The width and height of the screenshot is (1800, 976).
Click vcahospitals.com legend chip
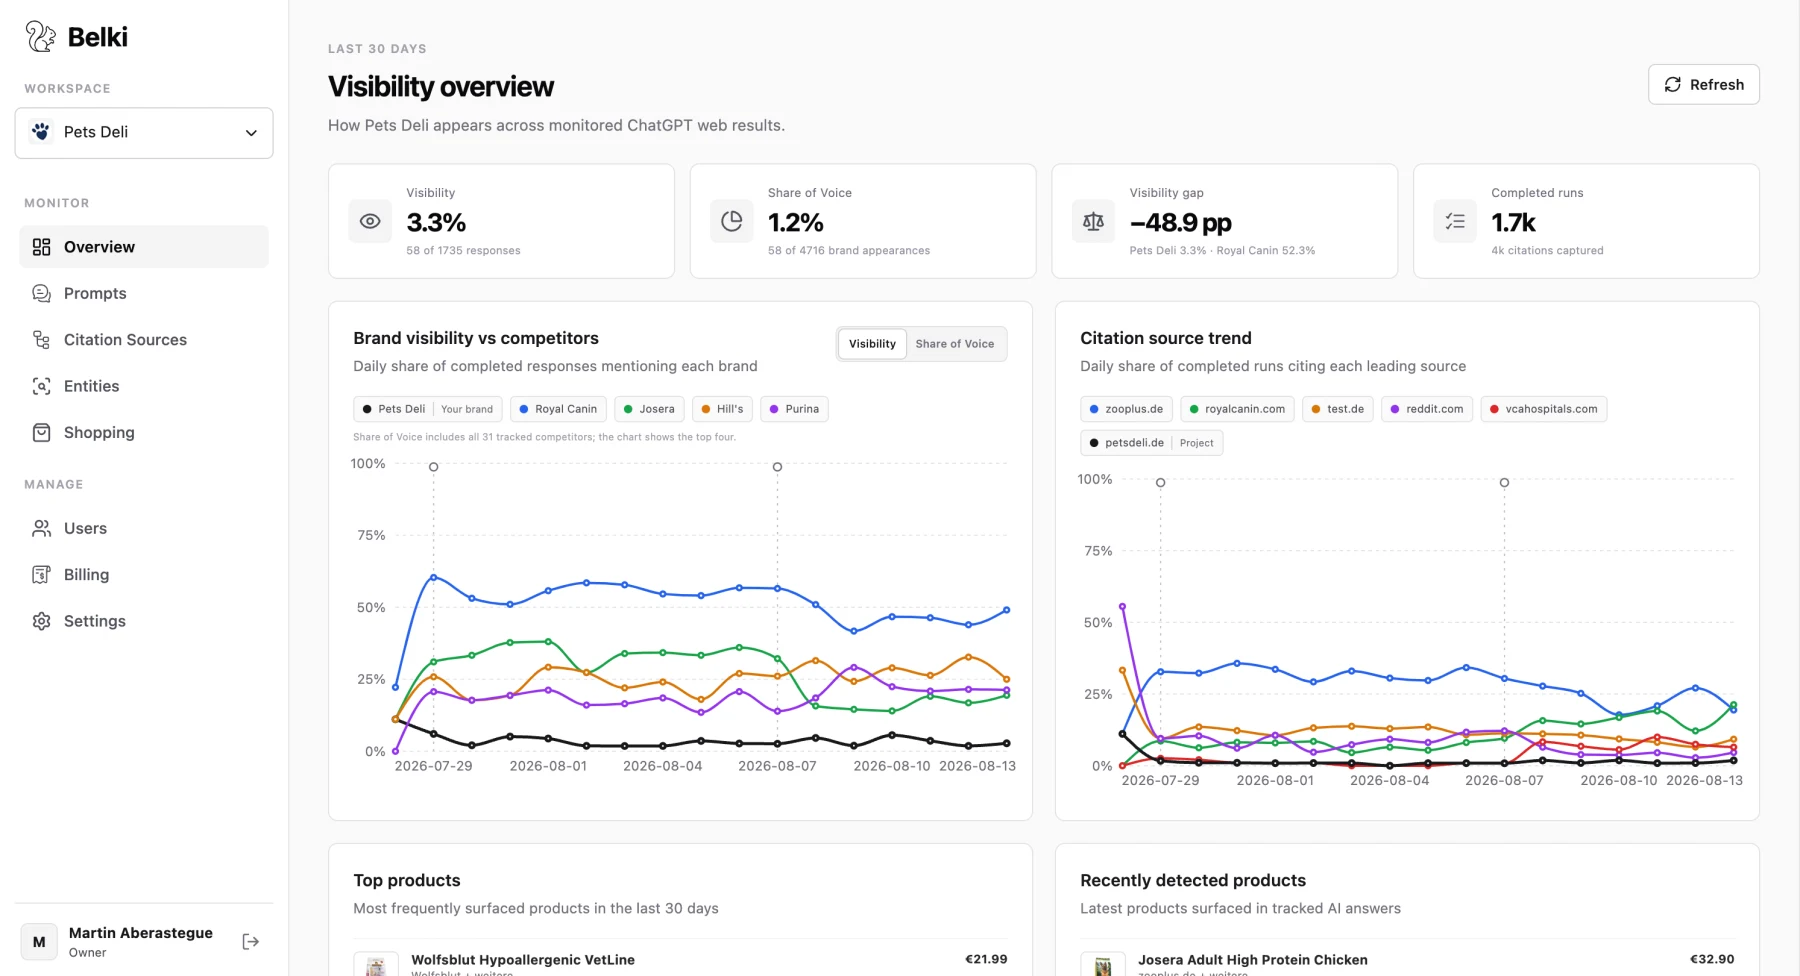click(1544, 409)
